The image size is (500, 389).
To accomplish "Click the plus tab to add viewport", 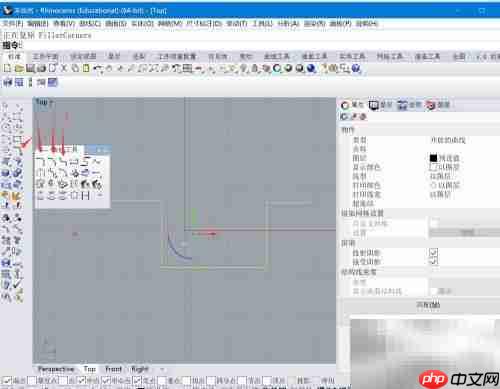I will [x=163, y=369].
